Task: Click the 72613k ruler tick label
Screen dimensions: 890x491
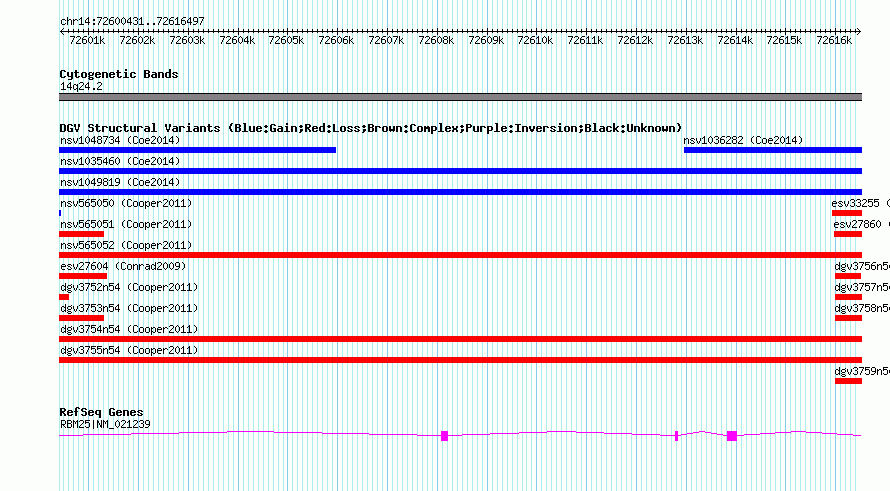Action: (x=685, y=40)
